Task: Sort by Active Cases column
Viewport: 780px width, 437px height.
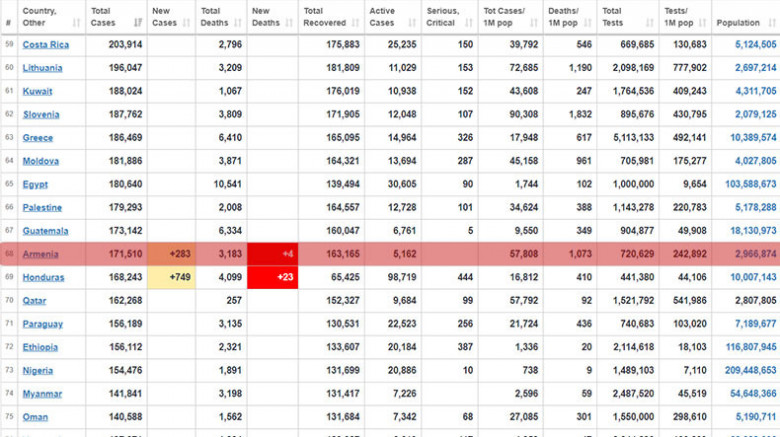Action: click(x=385, y=16)
